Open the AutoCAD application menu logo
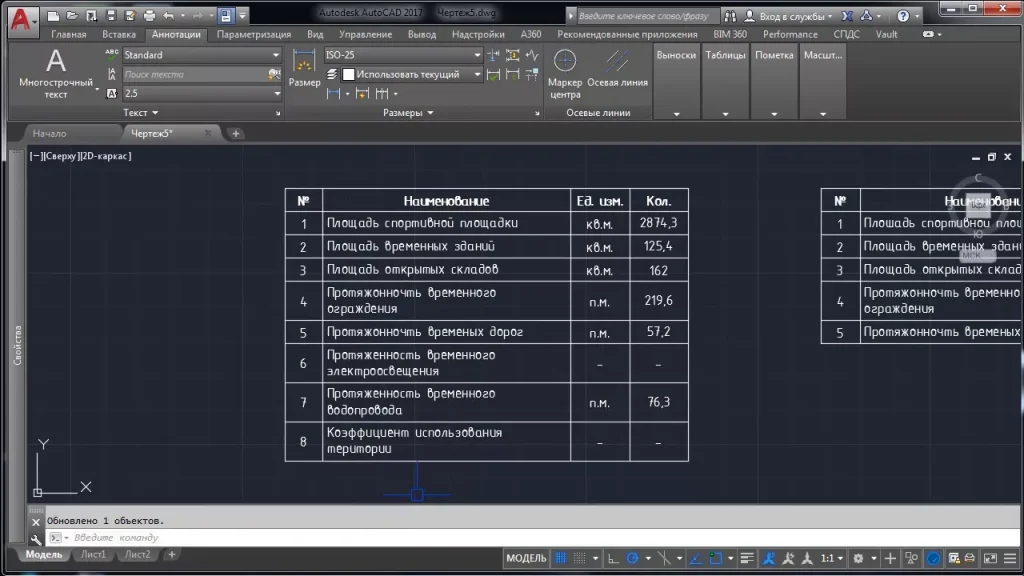1024x576 pixels. 20,17
